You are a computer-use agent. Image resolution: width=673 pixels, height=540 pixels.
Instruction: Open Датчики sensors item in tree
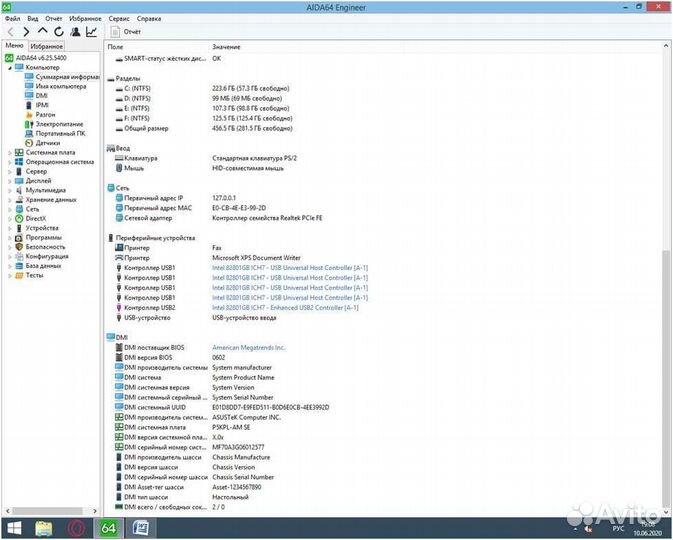(47, 142)
